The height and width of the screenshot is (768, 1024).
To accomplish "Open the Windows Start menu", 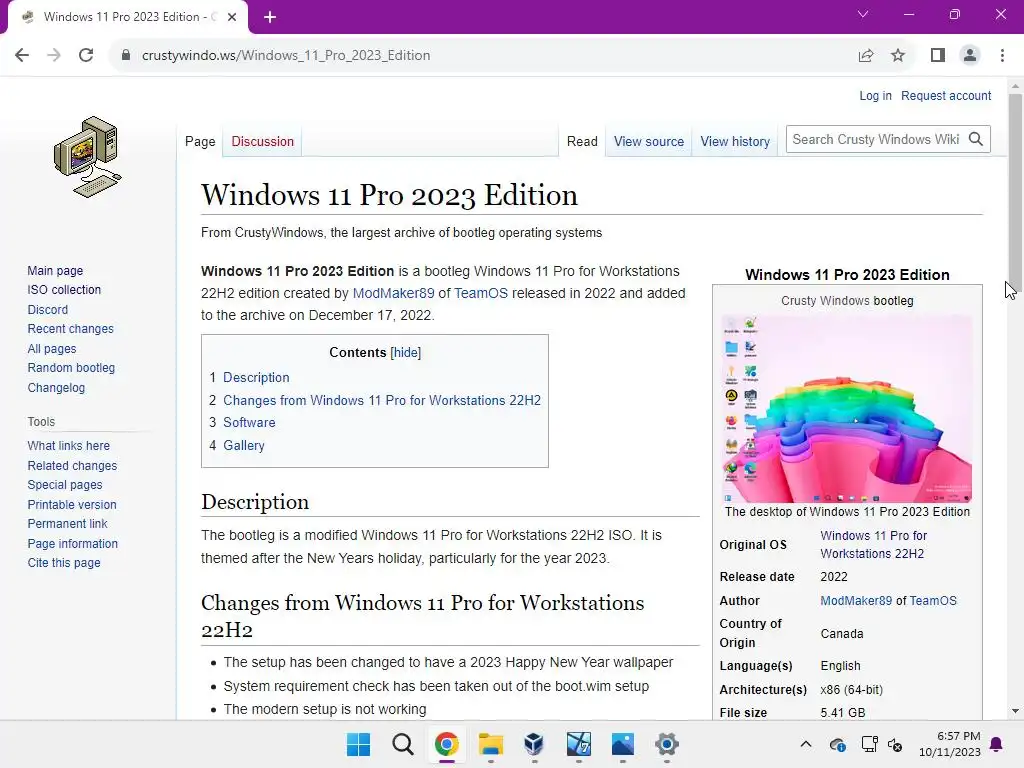I will [358, 744].
